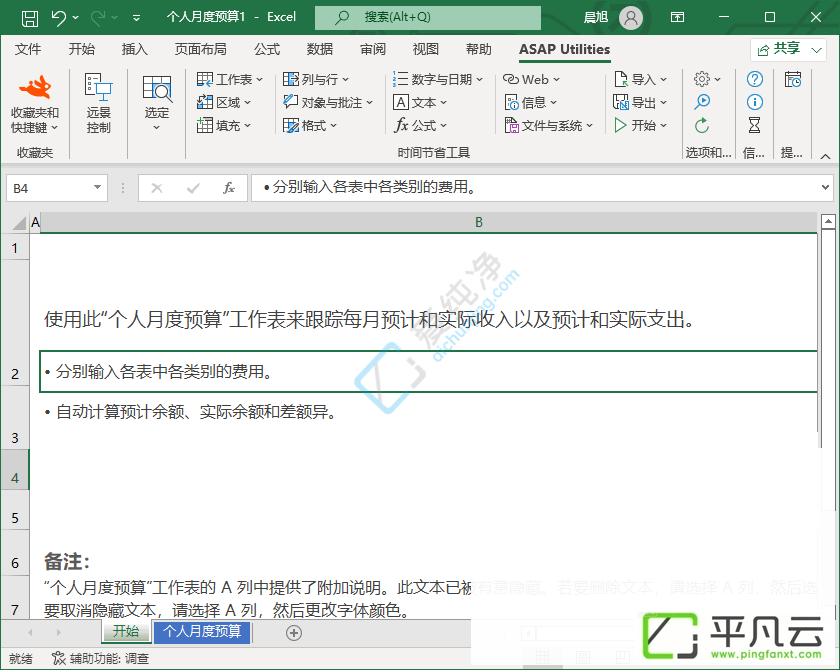Switch to the 数据 ribbon tab
This screenshot has height=670, width=840.
click(320, 49)
